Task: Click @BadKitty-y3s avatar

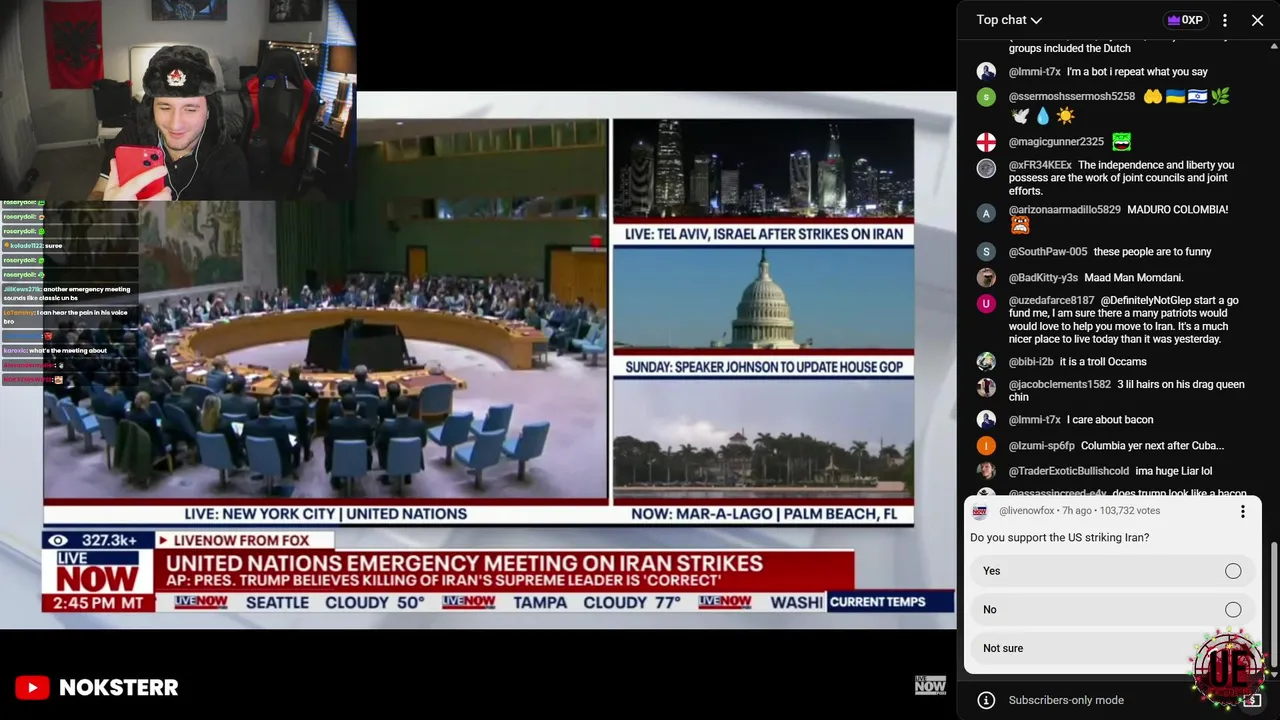Action: 986,278
